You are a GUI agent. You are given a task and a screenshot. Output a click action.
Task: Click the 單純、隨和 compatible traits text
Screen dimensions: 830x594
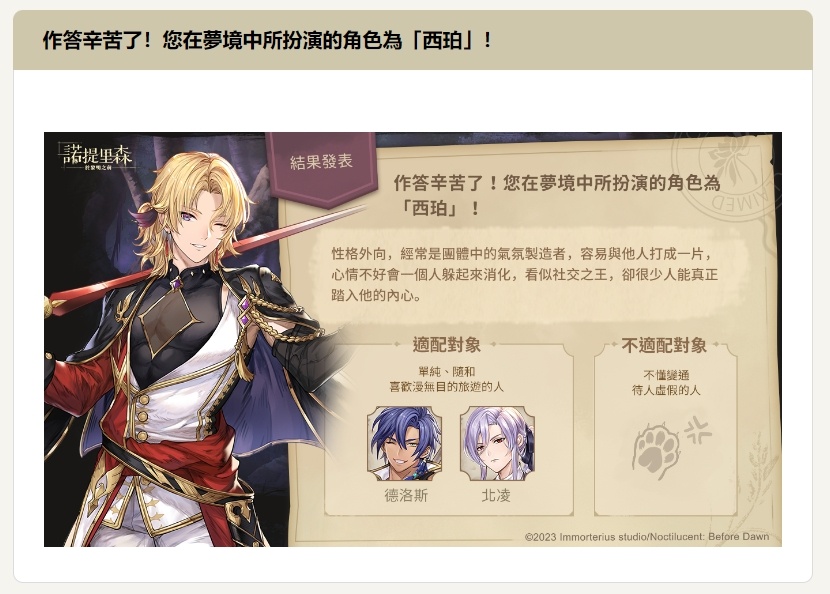tap(446, 379)
